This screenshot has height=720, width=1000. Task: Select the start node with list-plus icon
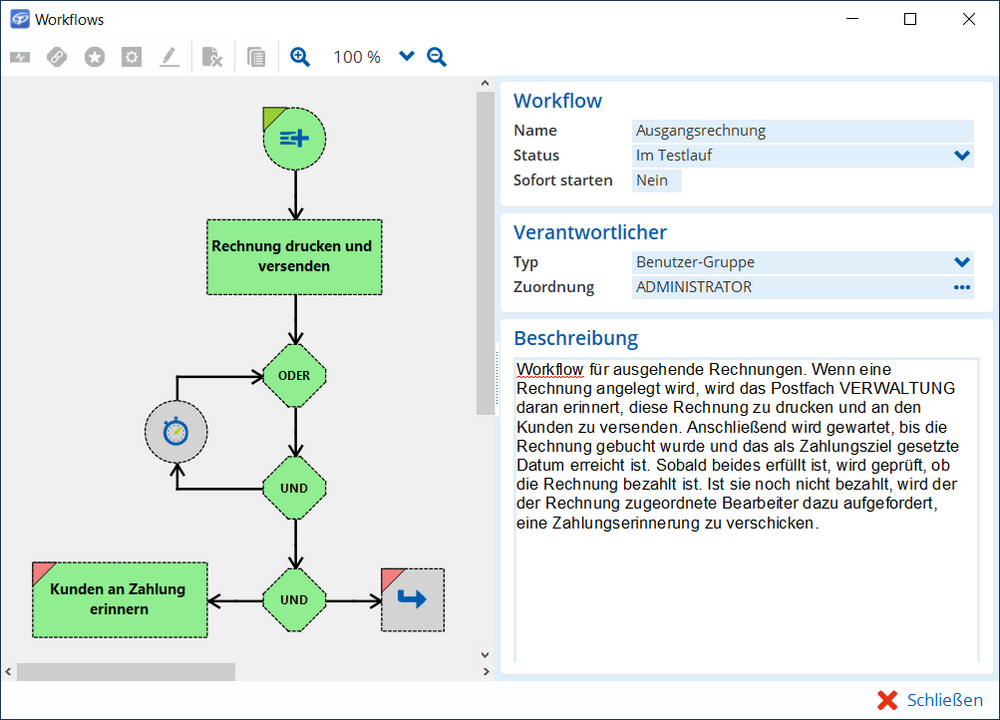pos(295,138)
